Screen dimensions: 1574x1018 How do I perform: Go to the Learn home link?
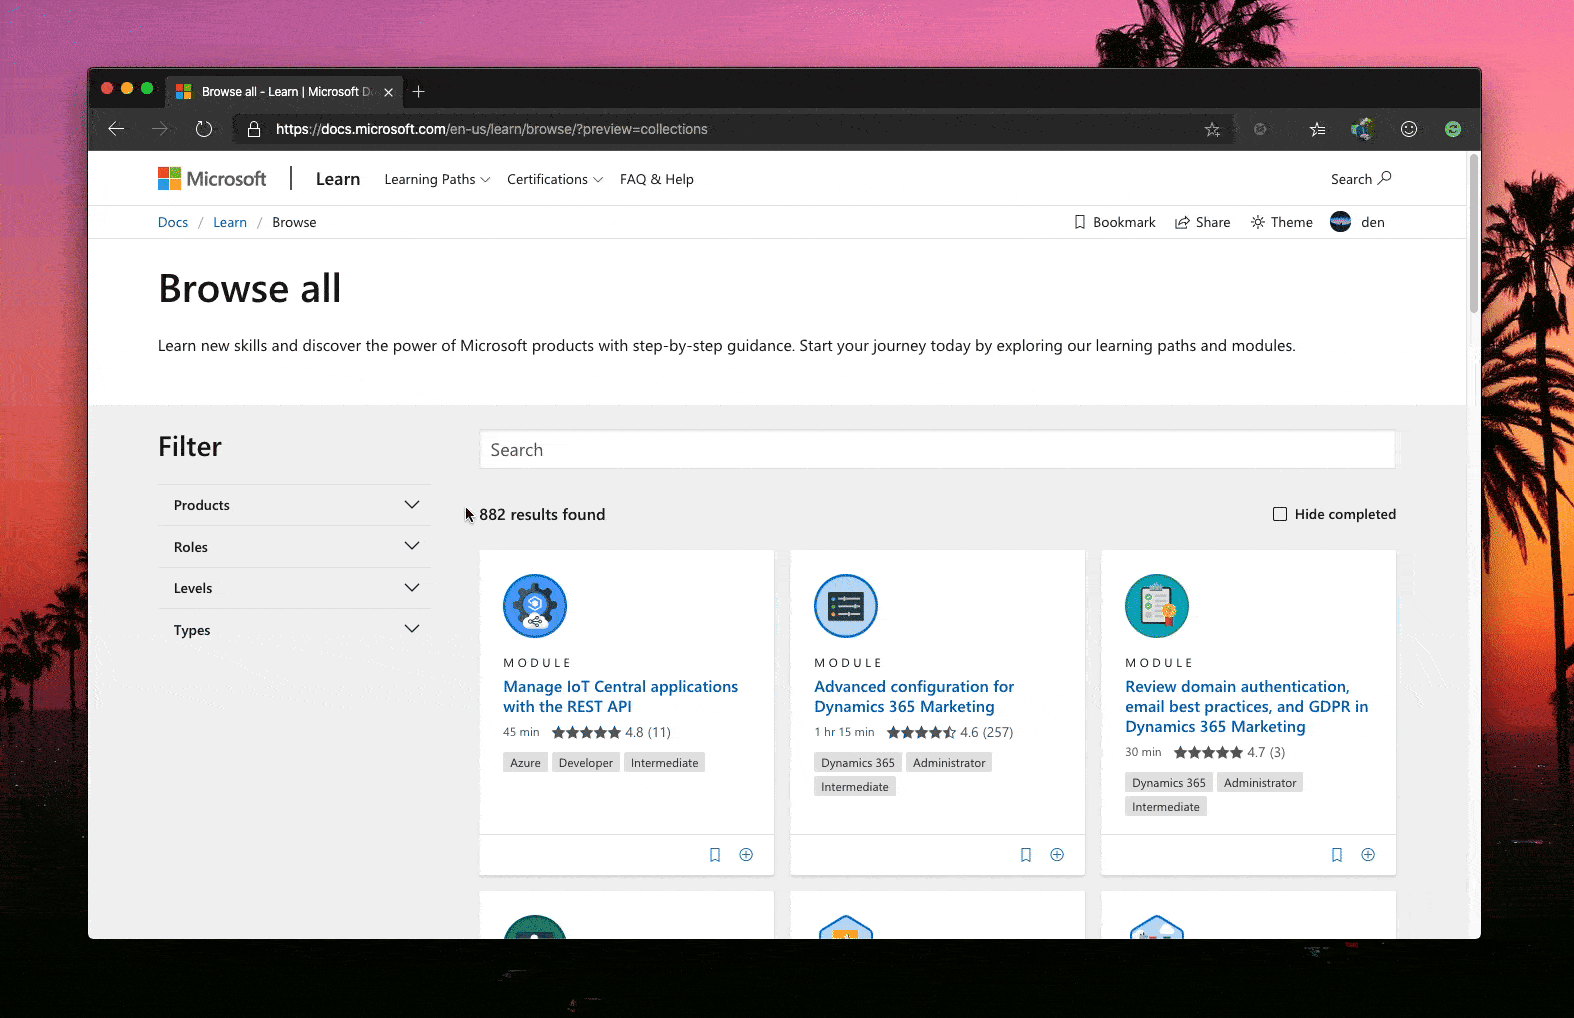(x=338, y=179)
